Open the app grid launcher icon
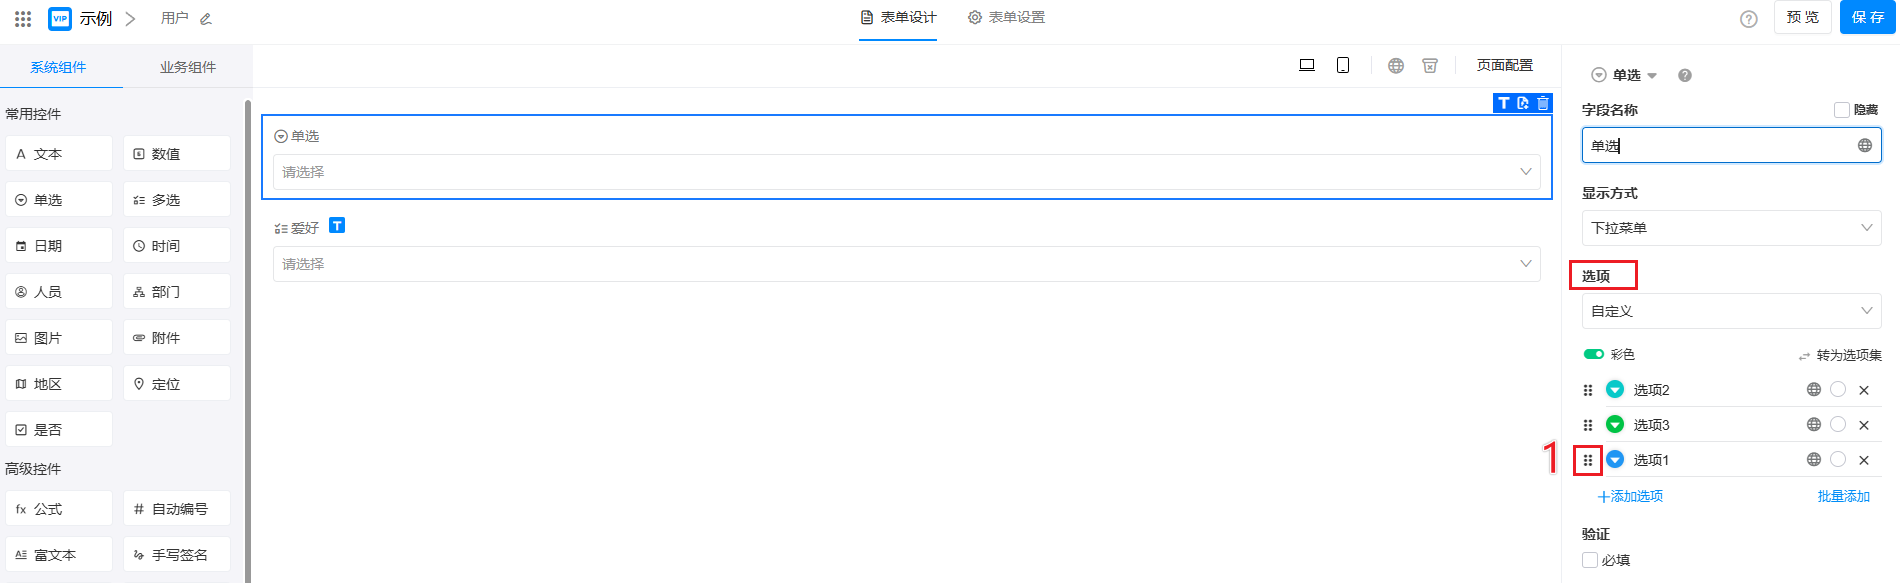Screen dimensions: 1900x583 coord(23,18)
